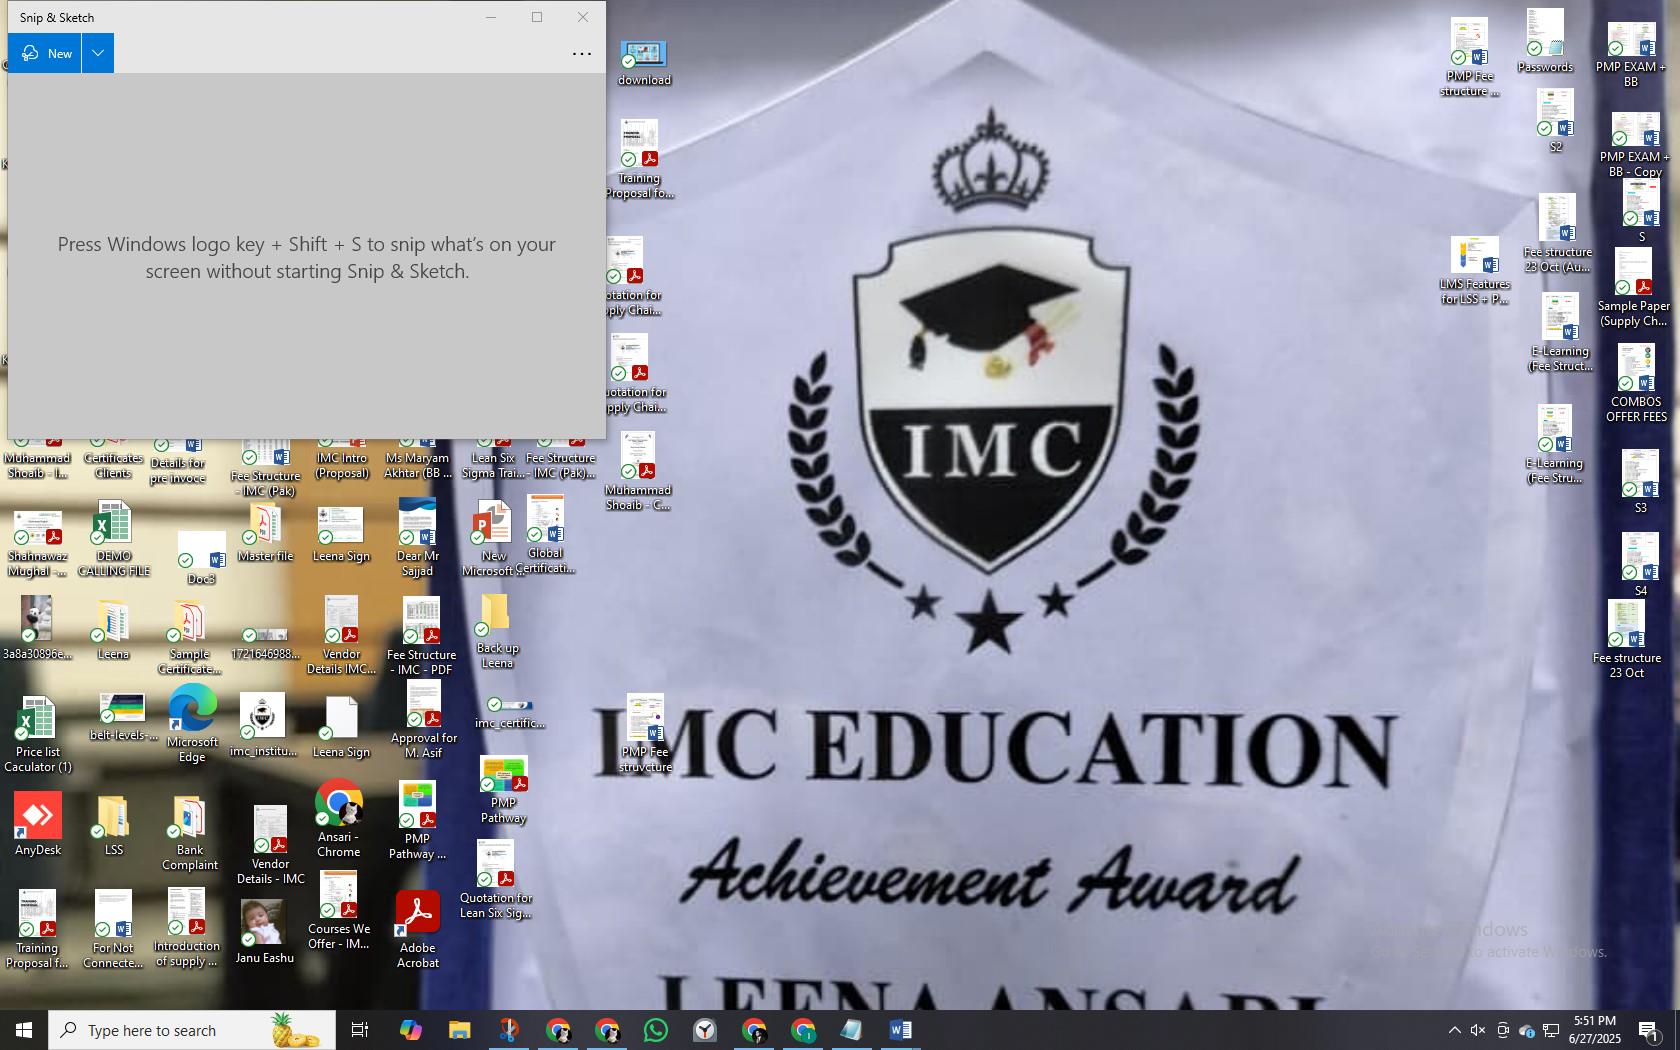
Task: Select DEMO CALLING FILE Excel icon
Action: tap(113, 540)
